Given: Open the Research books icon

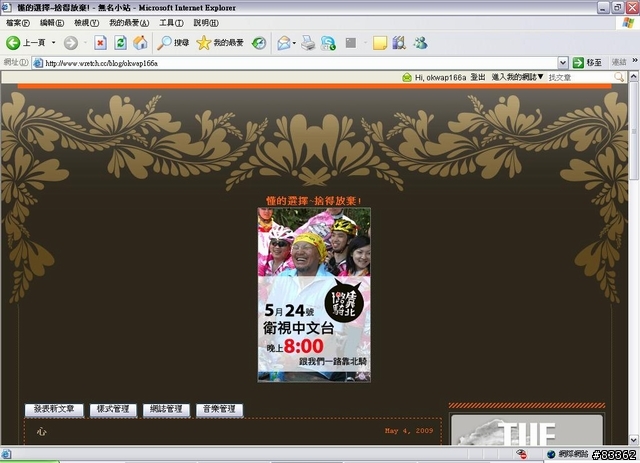Looking at the screenshot, I should point(399,42).
